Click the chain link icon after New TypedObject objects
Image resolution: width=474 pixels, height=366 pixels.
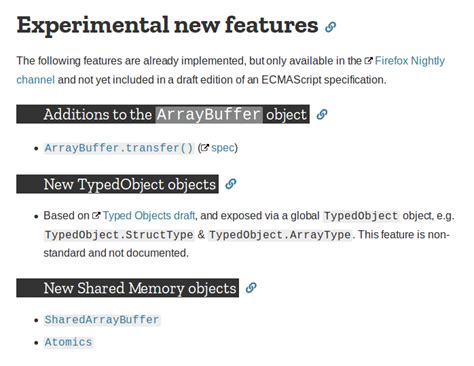(231, 184)
